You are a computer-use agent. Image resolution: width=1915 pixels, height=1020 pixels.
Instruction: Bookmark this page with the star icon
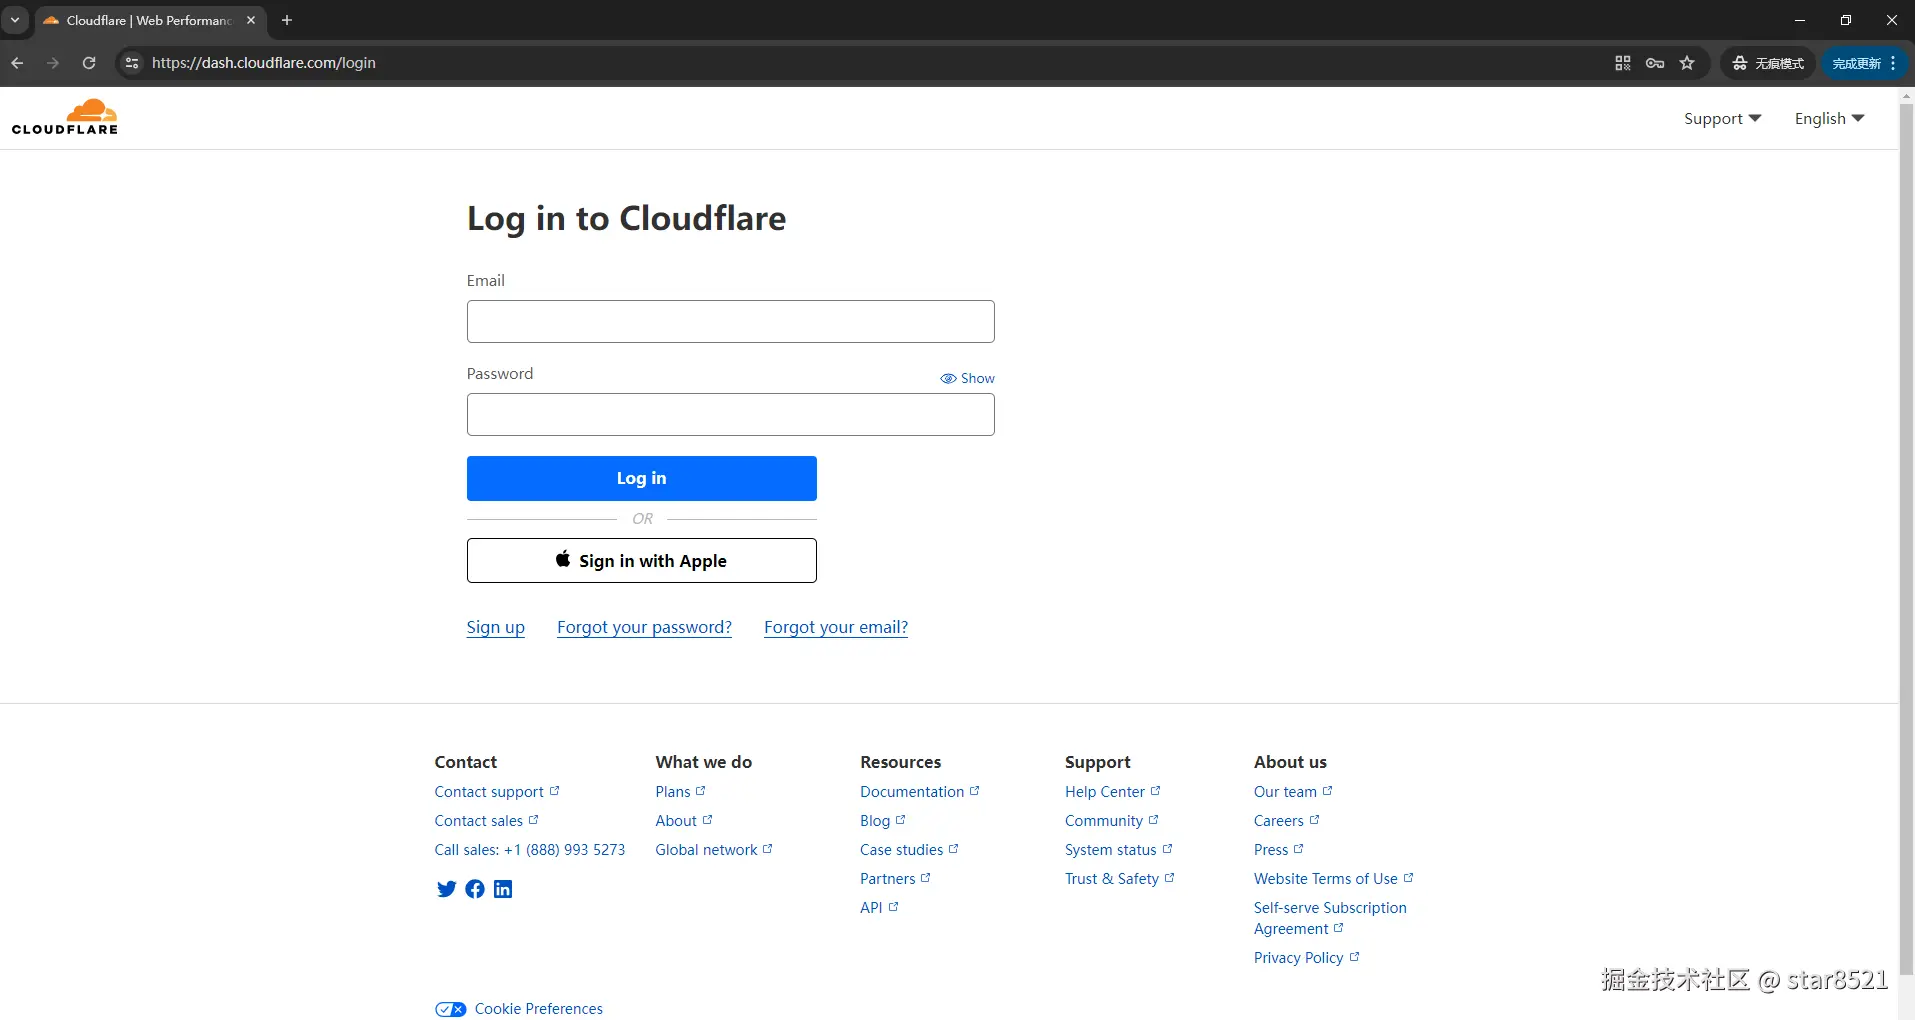click(x=1687, y=63)
